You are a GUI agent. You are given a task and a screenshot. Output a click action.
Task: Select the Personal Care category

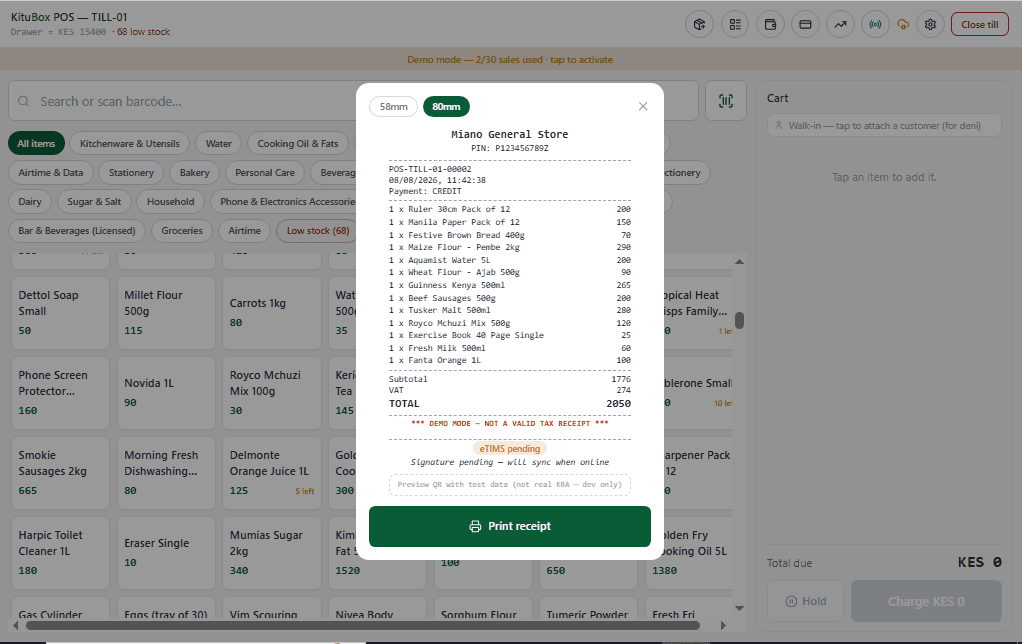[265, 173]
